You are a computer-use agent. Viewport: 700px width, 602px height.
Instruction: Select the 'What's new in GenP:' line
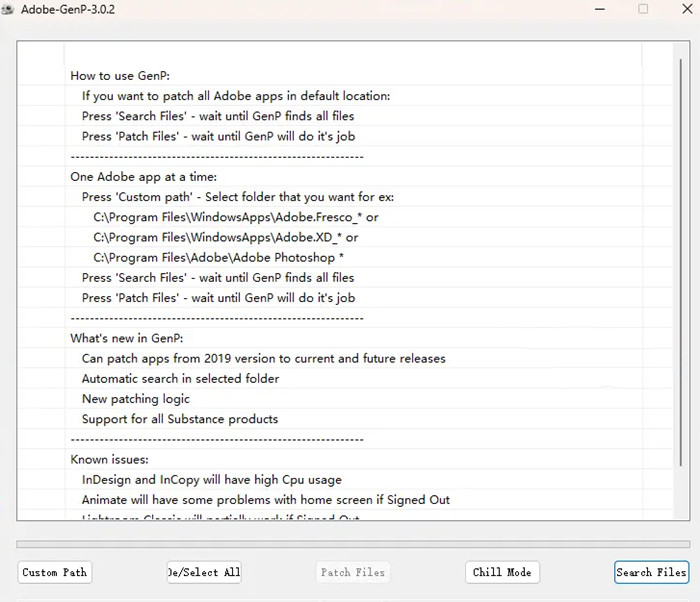click(127, 339)
